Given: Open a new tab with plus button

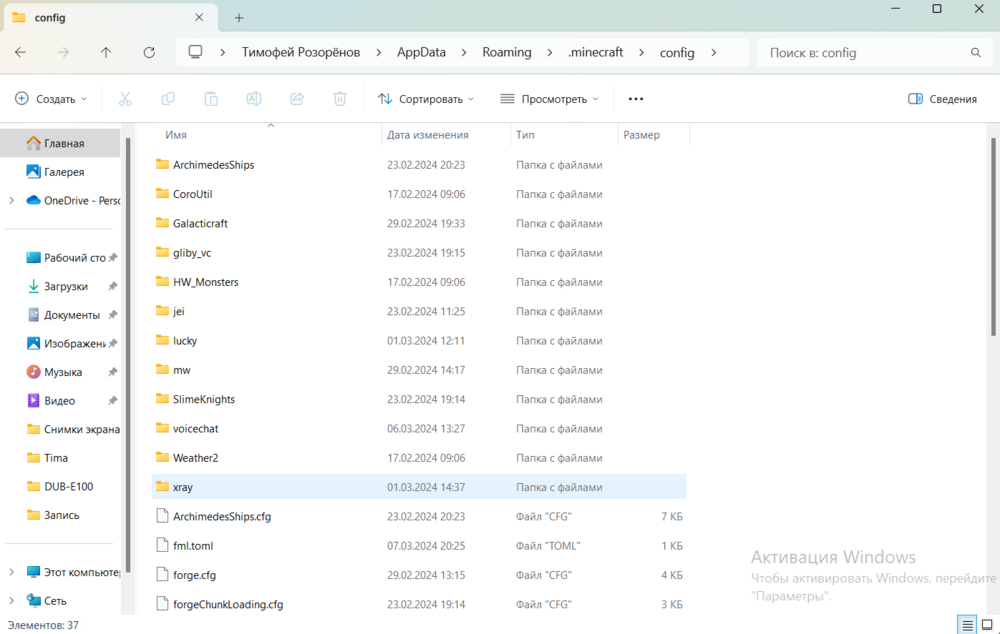Looking at the screenshot, I should coord(239,18).
